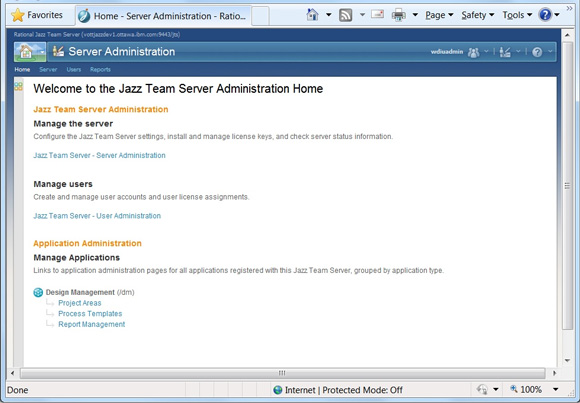
Task: Click the zoom magnifier icon in status bar
Action: pos(514,389)
